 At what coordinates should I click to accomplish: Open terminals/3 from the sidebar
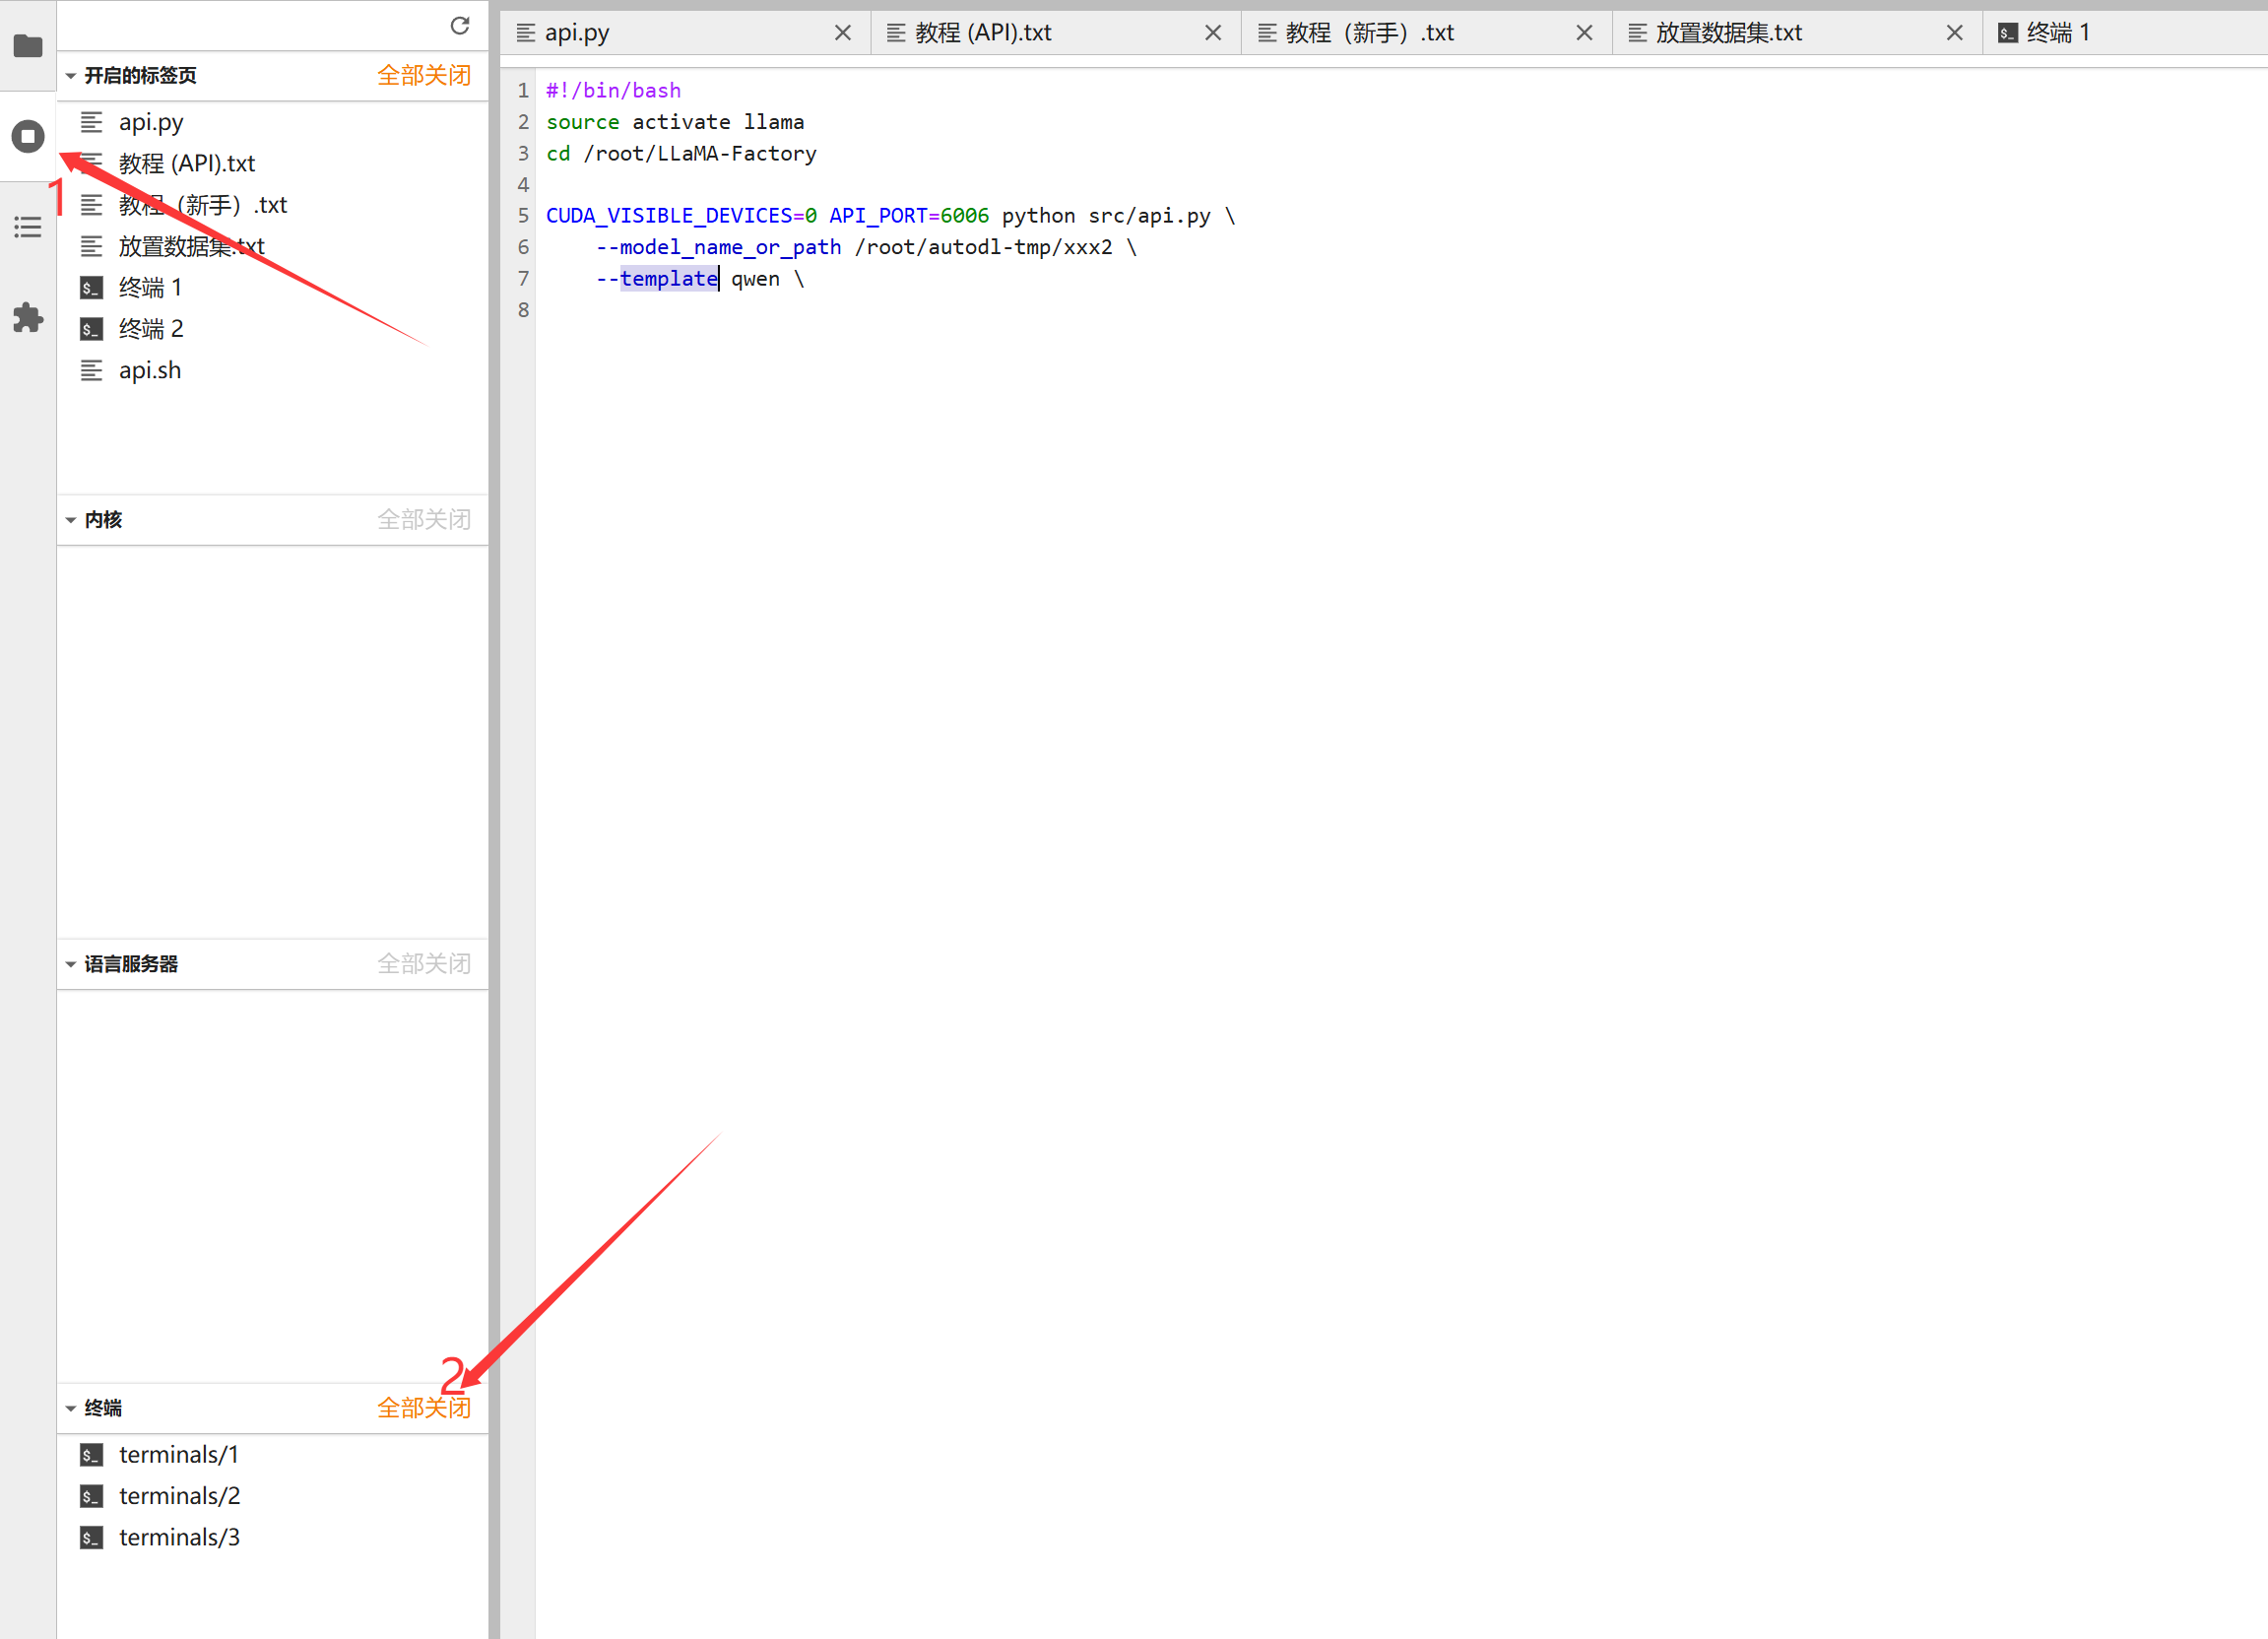coord(178,1537)
